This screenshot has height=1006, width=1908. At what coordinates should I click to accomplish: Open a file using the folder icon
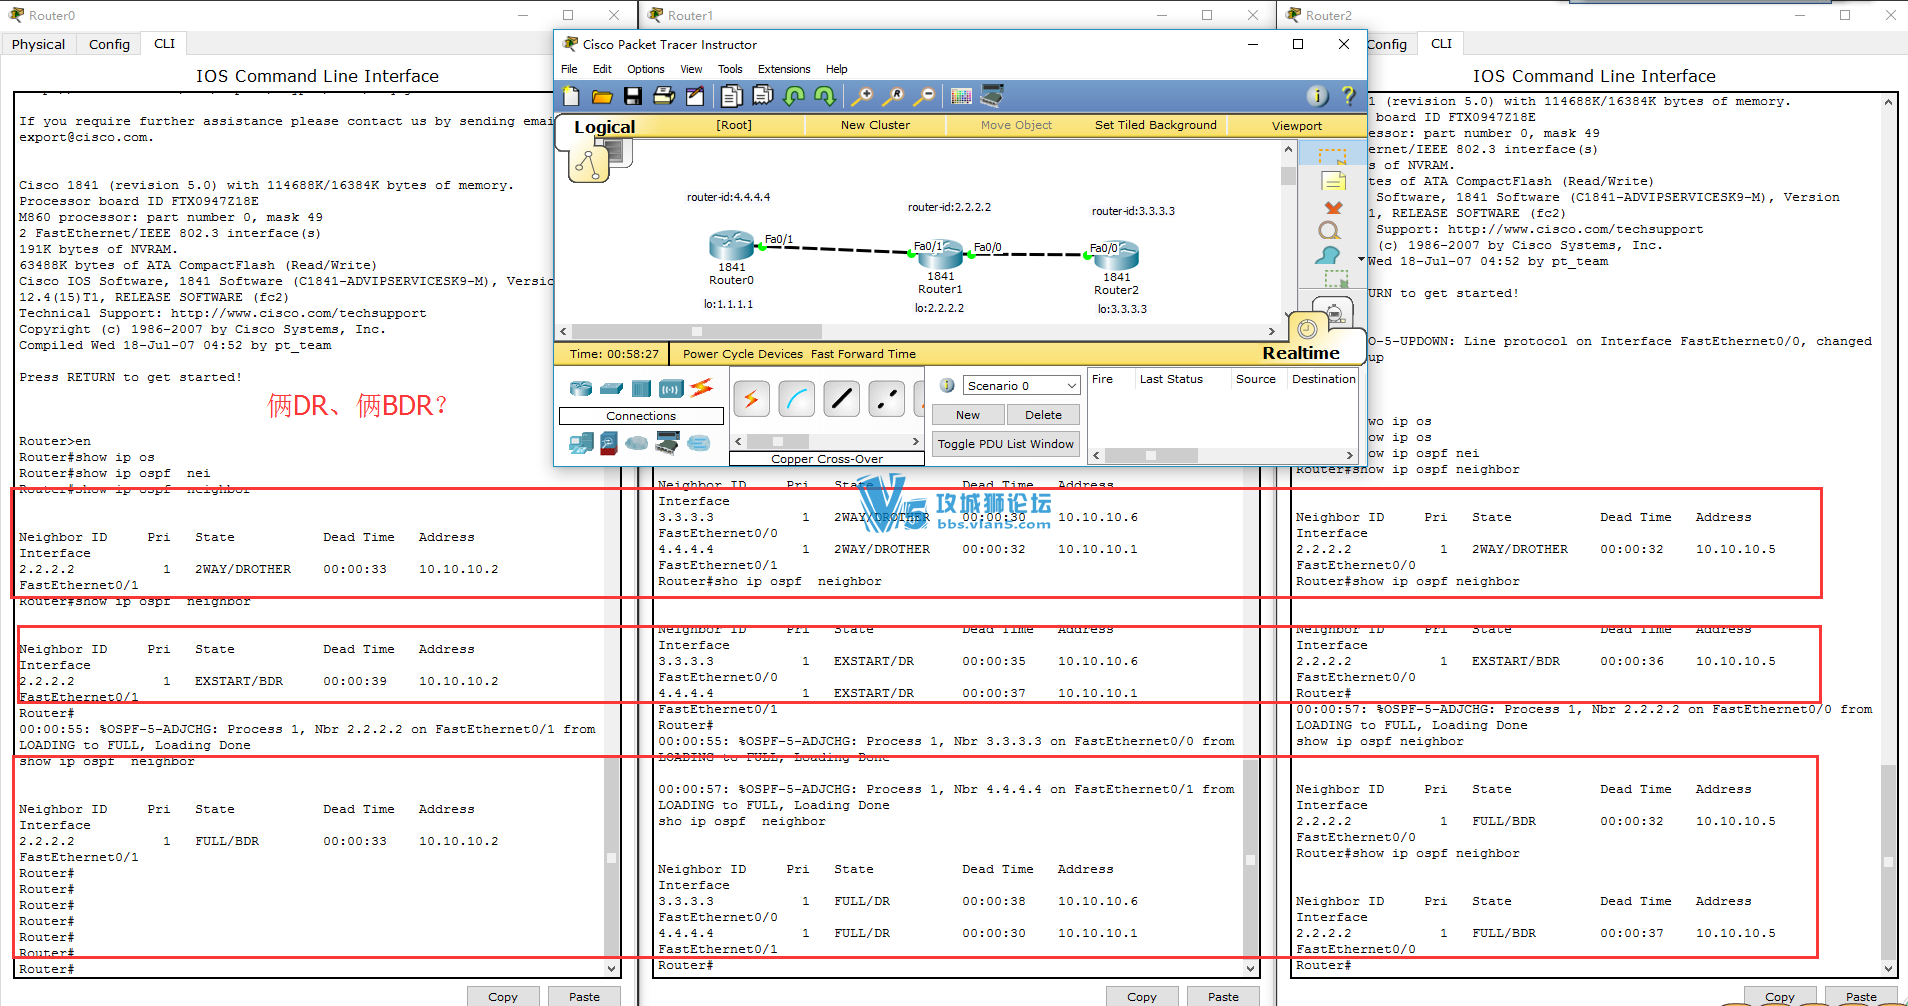pyautogui.click(x=602, y=96)
